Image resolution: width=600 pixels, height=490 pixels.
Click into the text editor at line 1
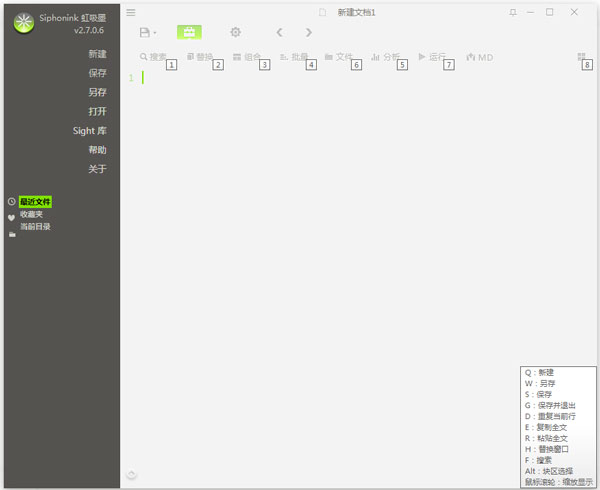tap(367, 78)
